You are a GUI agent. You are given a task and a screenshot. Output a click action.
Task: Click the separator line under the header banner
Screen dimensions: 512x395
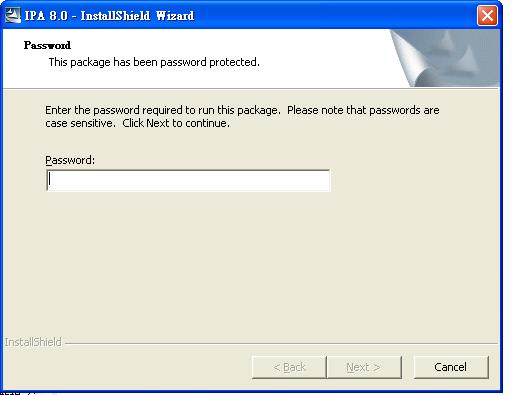point(251,88)
